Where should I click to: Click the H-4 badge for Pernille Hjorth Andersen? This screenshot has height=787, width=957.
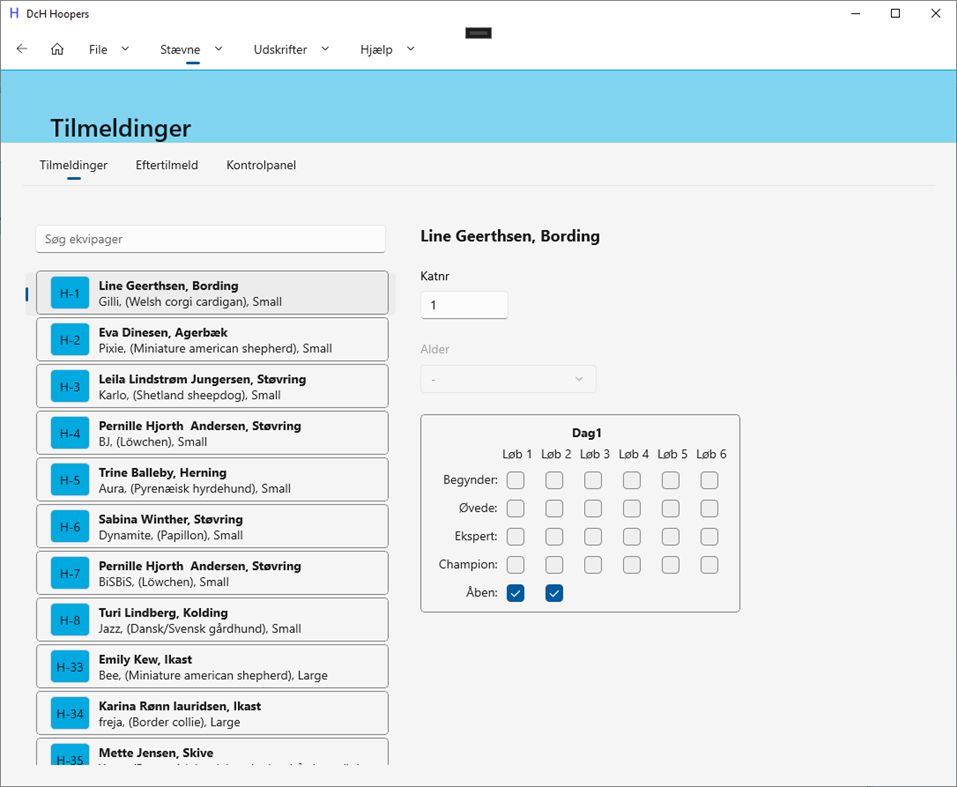pos(68,433)
